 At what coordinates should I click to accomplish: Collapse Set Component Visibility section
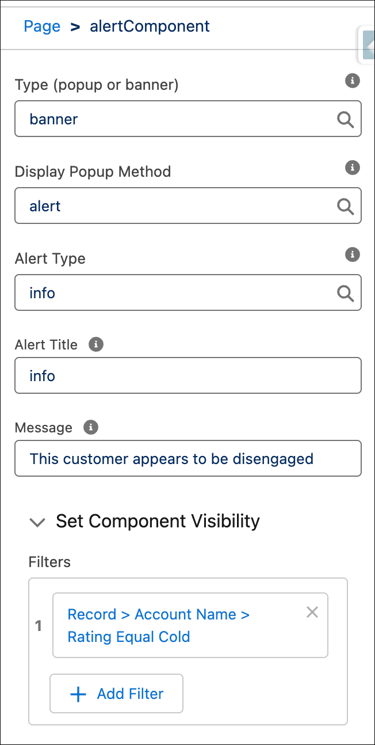point(37,522)
